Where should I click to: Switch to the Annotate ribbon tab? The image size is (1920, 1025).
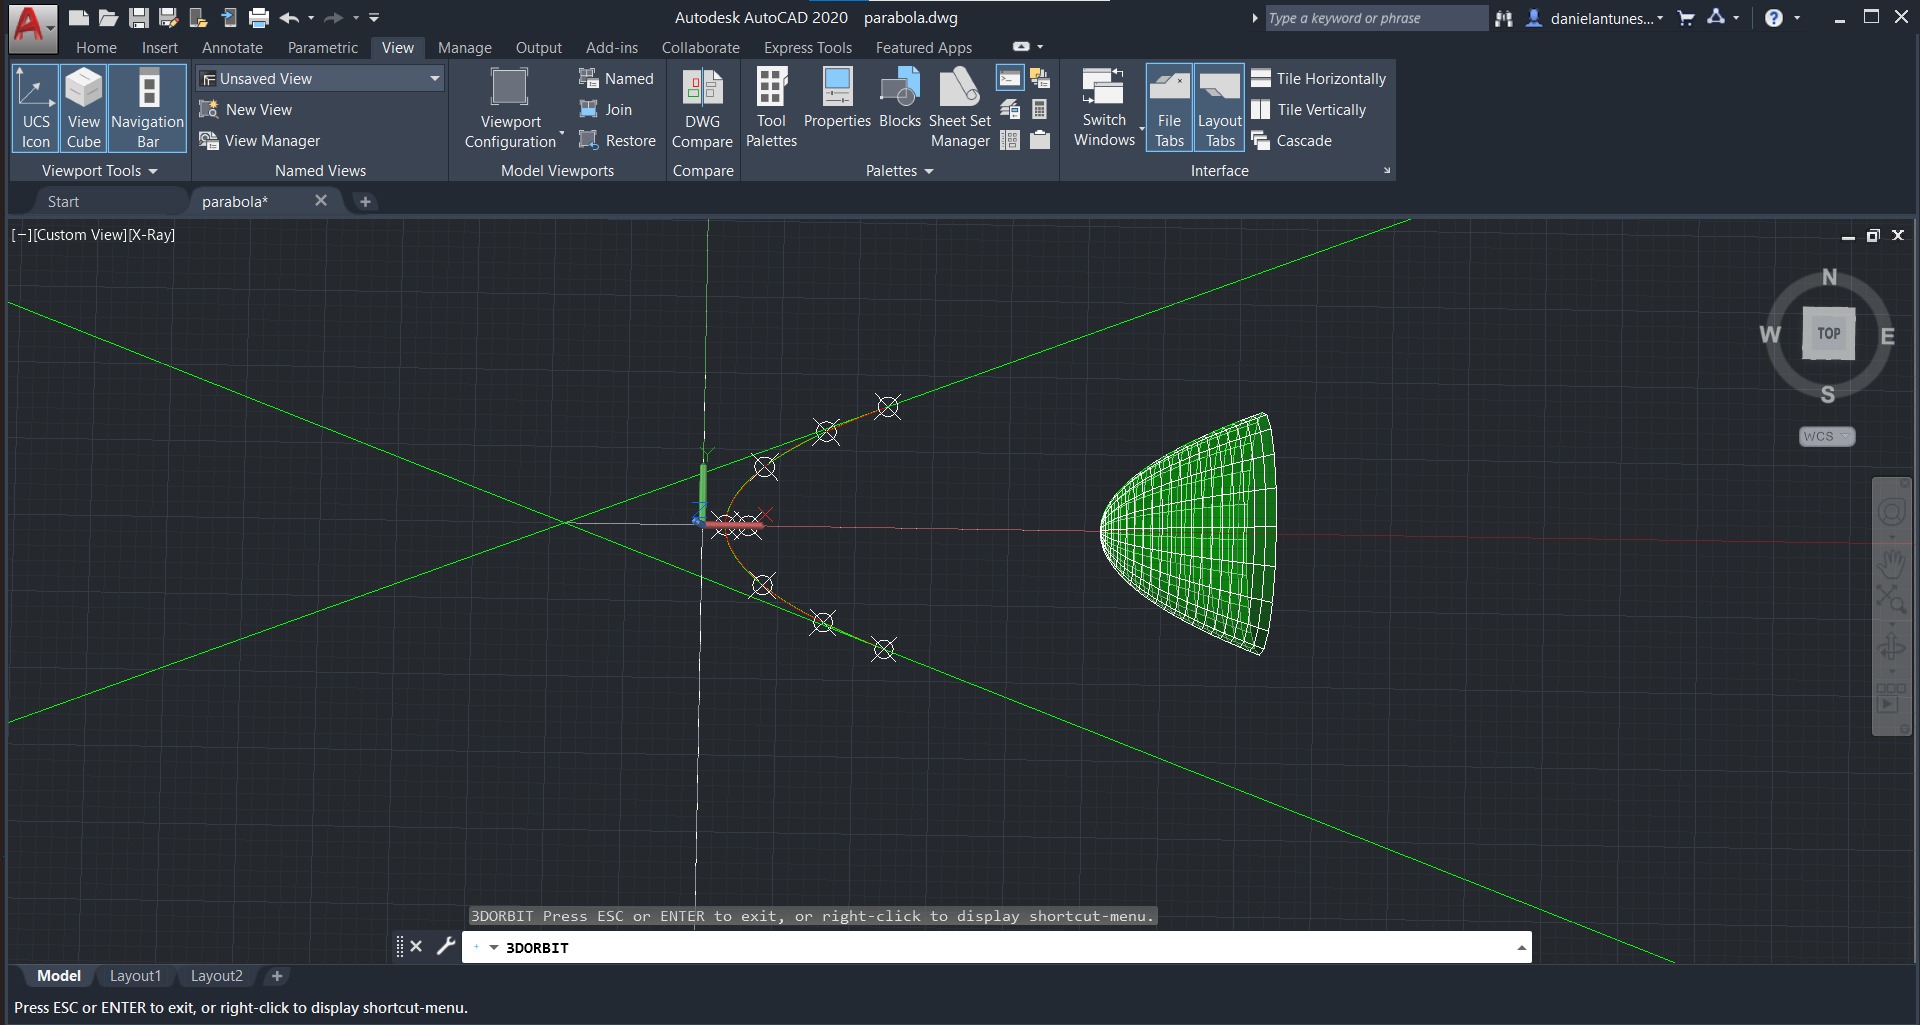coord(232,47)
